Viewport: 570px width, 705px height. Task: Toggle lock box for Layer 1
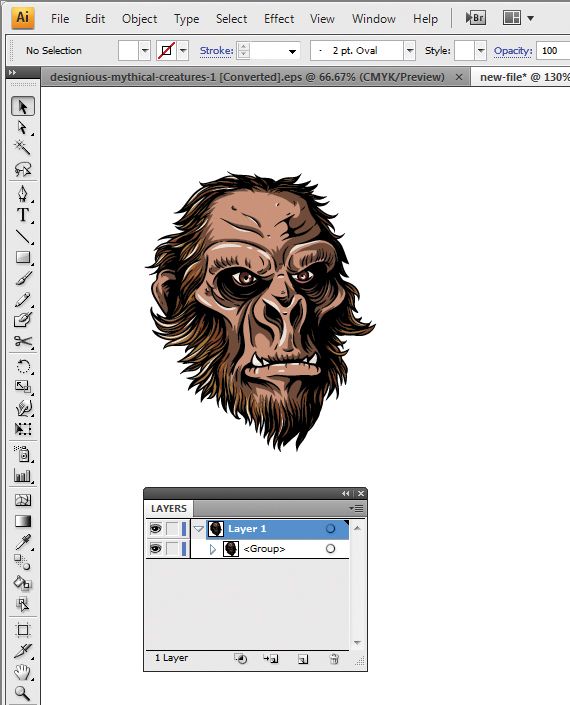[x=172, y=529]
